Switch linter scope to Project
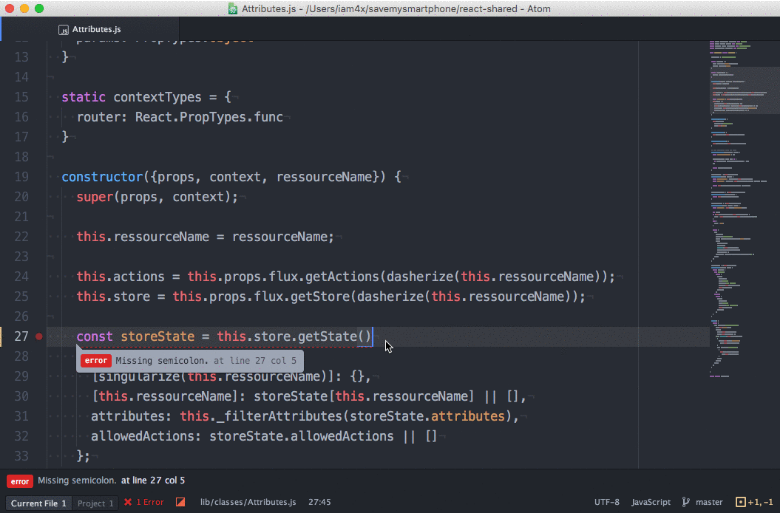 [x=95, y=503]
